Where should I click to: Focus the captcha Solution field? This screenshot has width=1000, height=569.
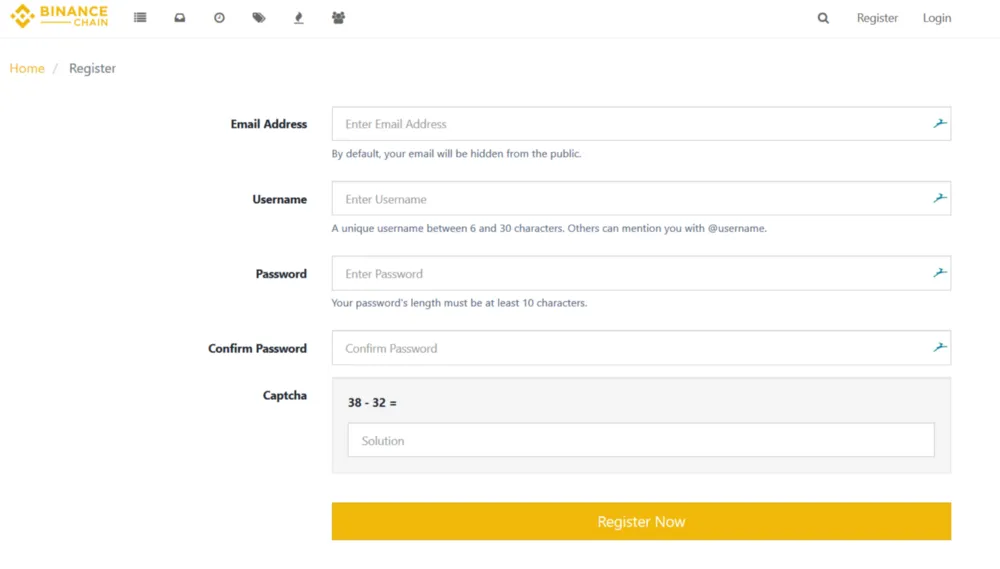point(641,440)
